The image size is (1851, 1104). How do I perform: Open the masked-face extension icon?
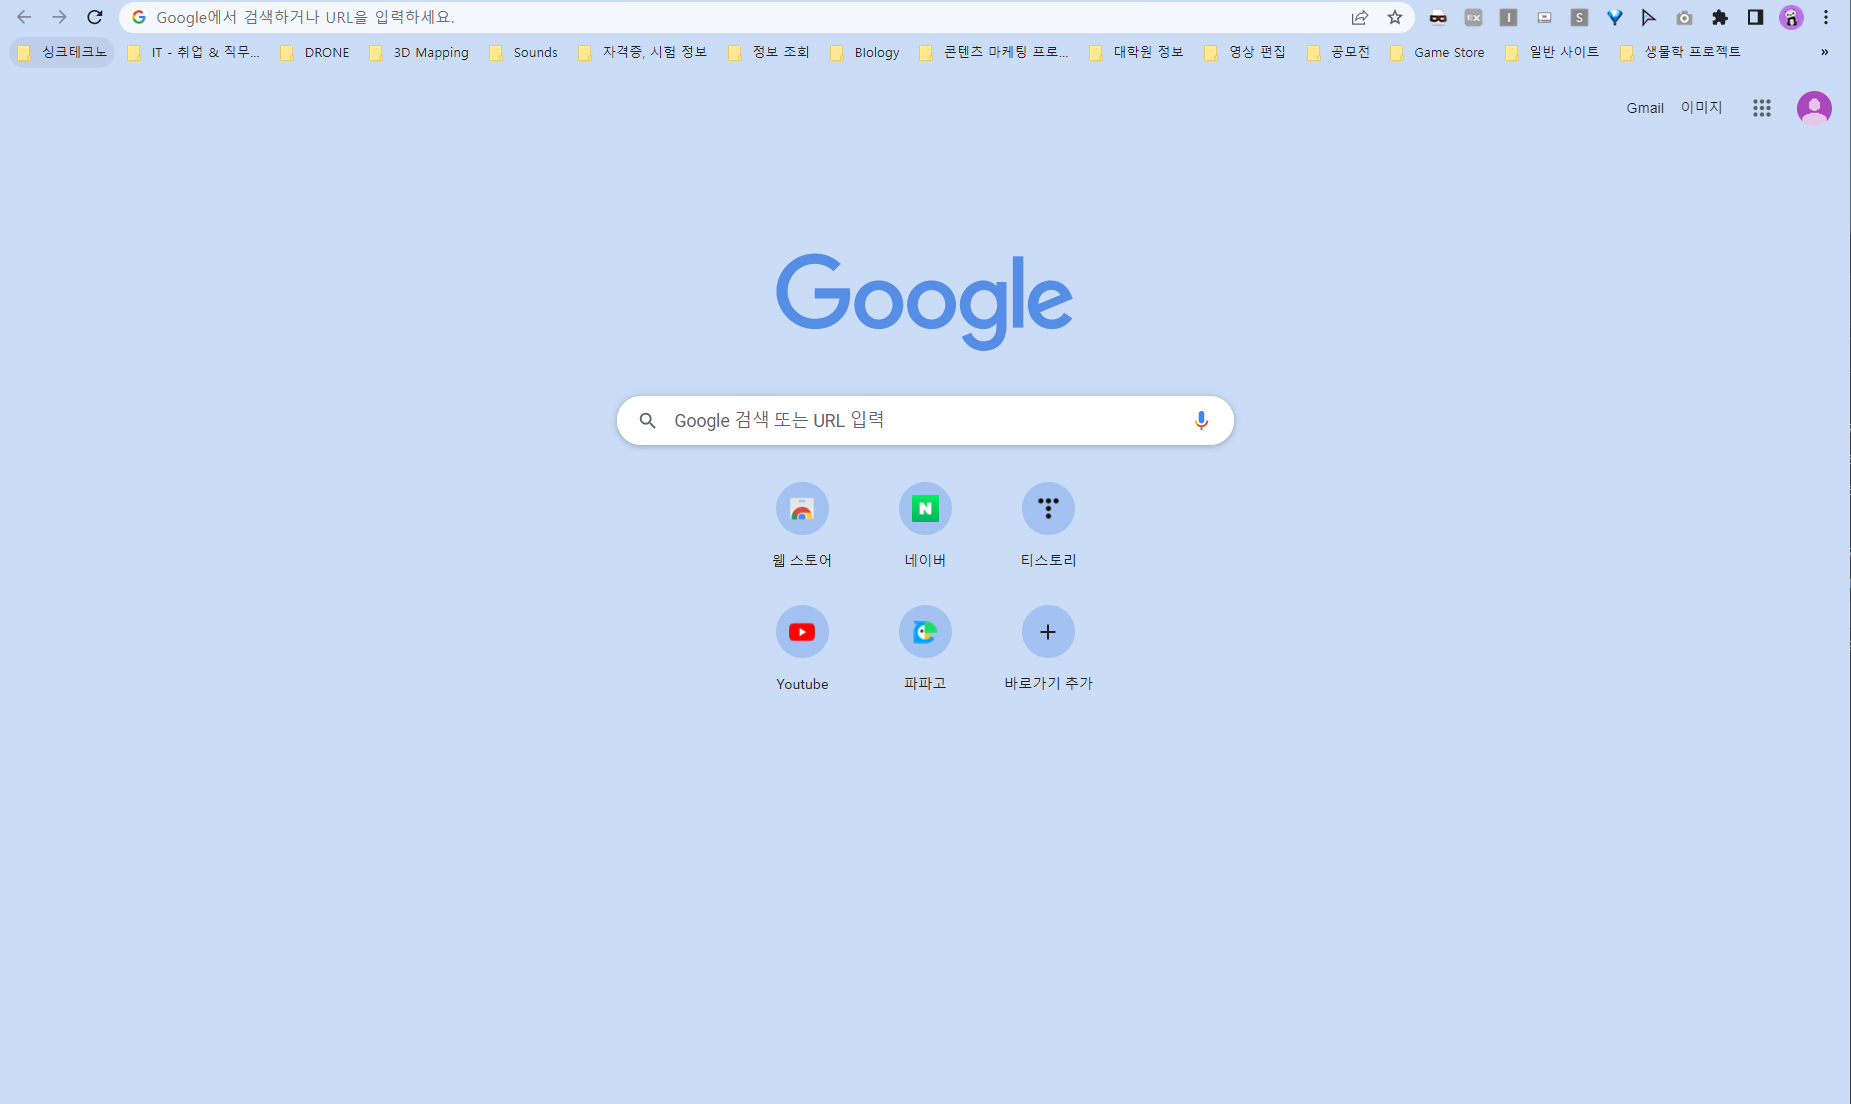(1438, 17)
